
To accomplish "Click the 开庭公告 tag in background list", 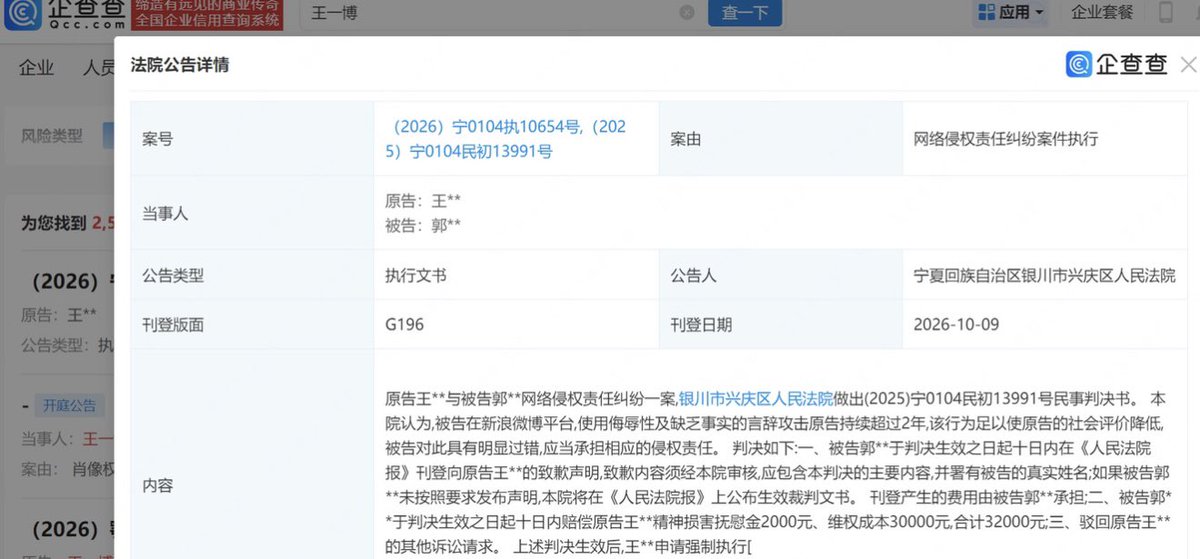I will 69,405.
